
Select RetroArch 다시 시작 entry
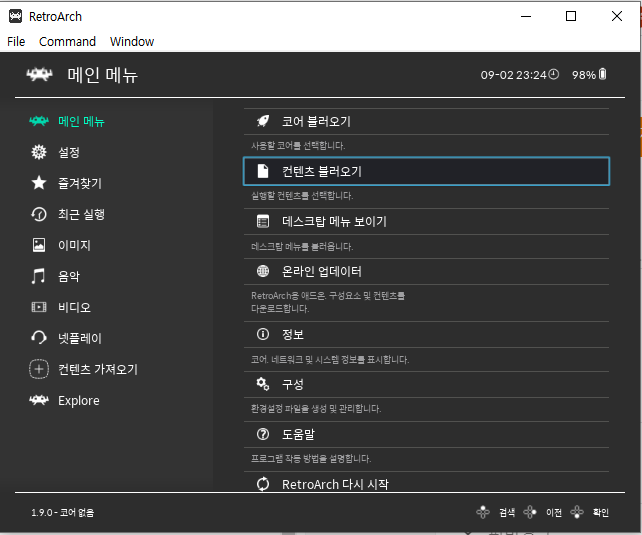coord(426,484)
